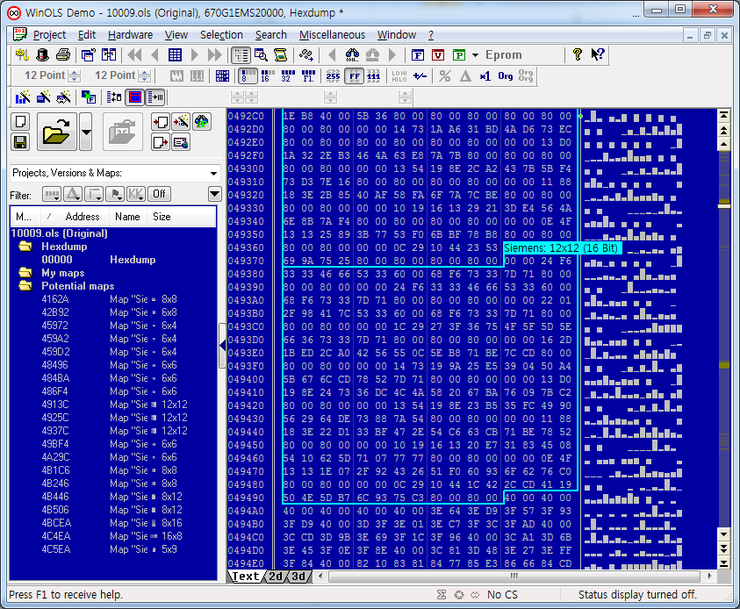This screenshot has width=740, height=609.
Task: Click the vertical scrollbar thumb of hexdump
Action: click(x=723, y=205)
